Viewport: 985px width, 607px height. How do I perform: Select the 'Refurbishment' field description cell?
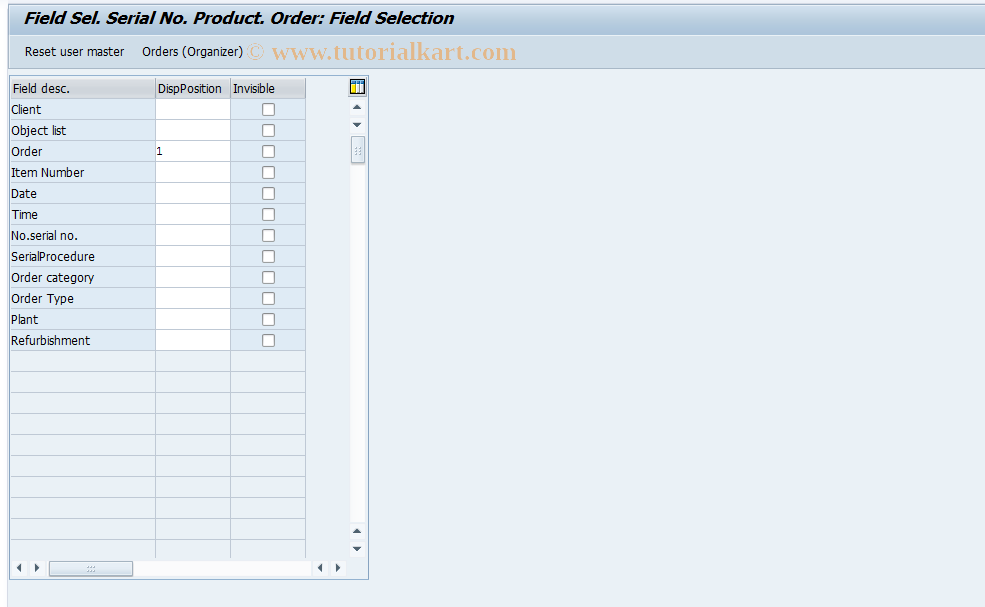82,341
